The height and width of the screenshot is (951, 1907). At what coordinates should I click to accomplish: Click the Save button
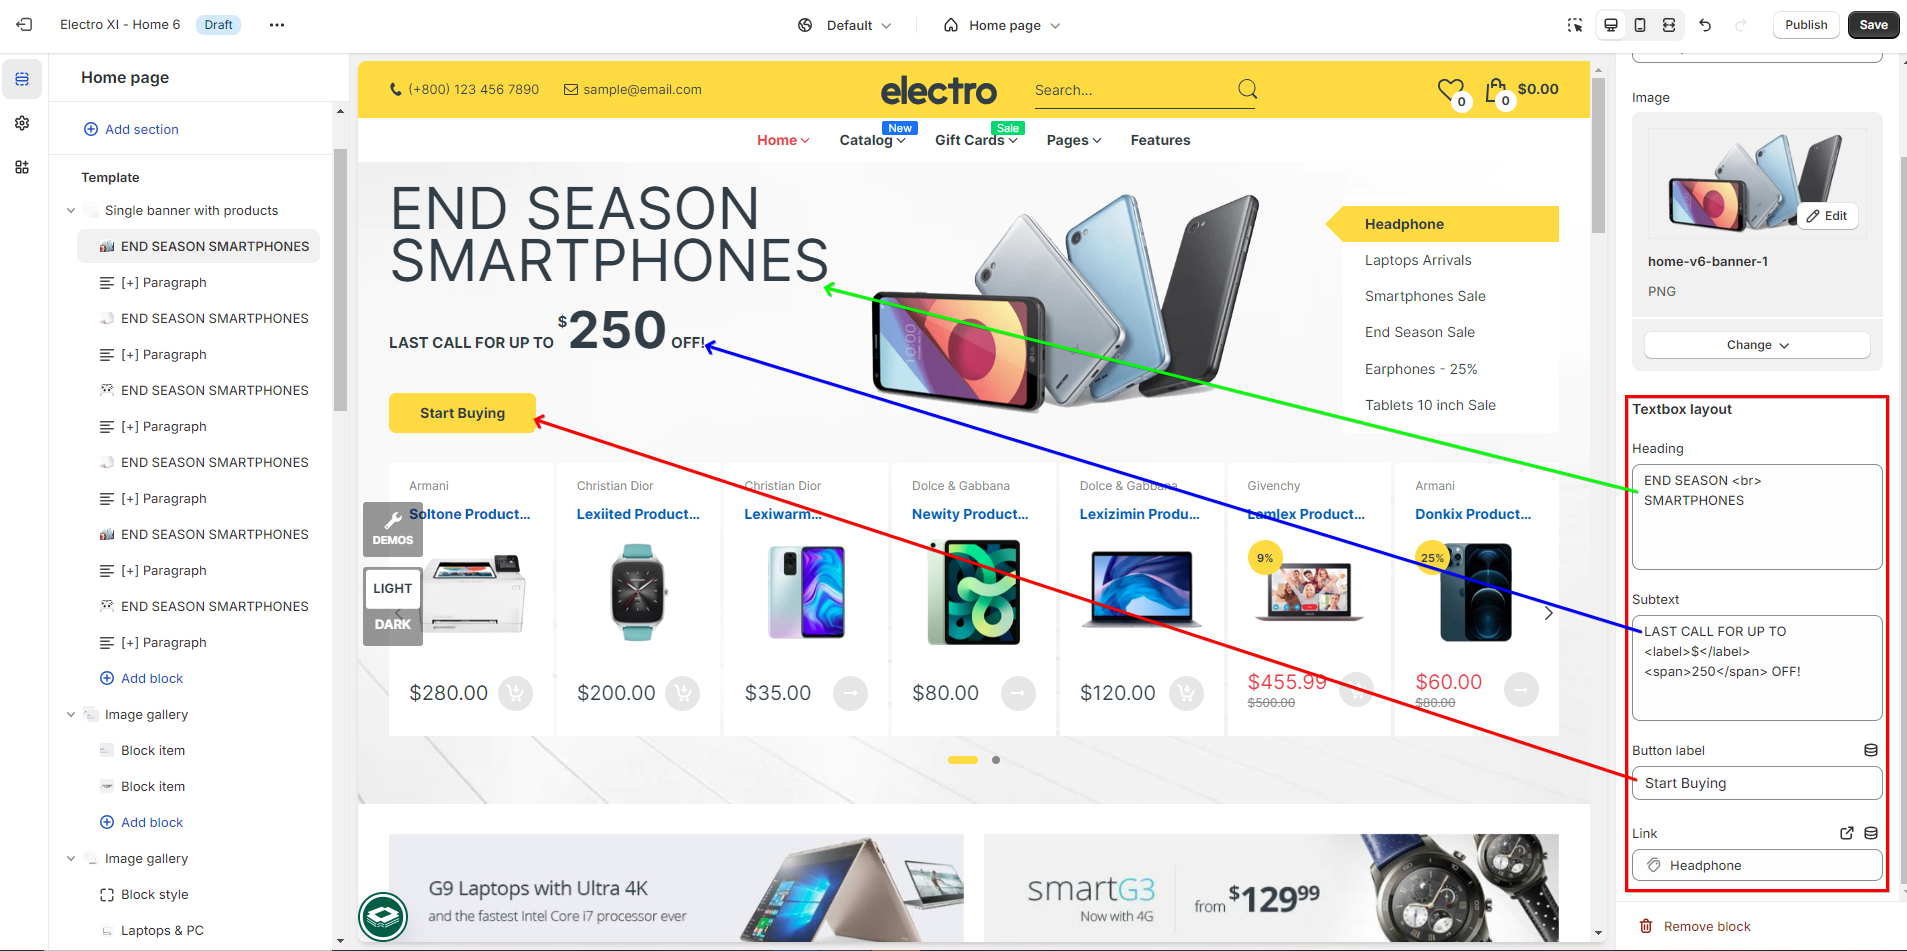point(1873,25)
